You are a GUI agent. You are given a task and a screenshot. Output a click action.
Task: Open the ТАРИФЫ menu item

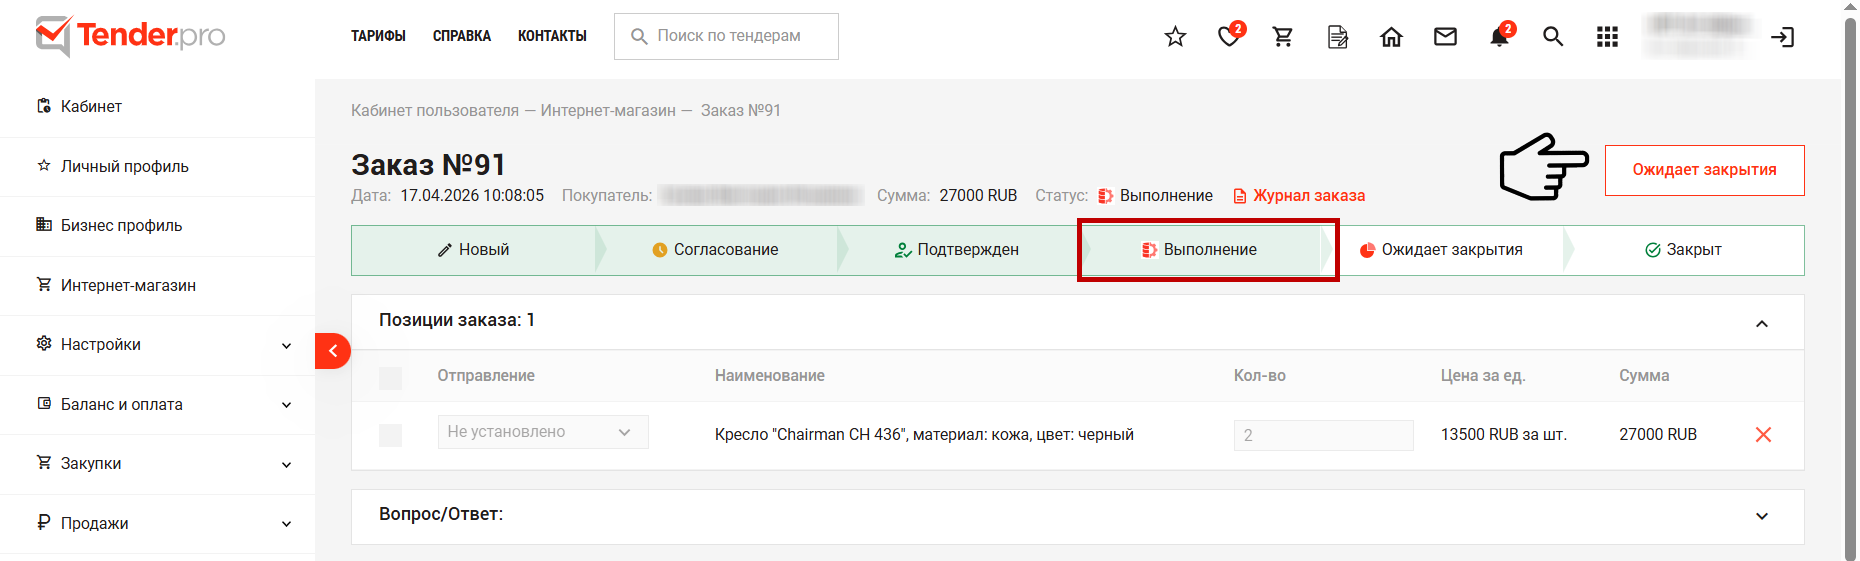click(x=378, y=36)
